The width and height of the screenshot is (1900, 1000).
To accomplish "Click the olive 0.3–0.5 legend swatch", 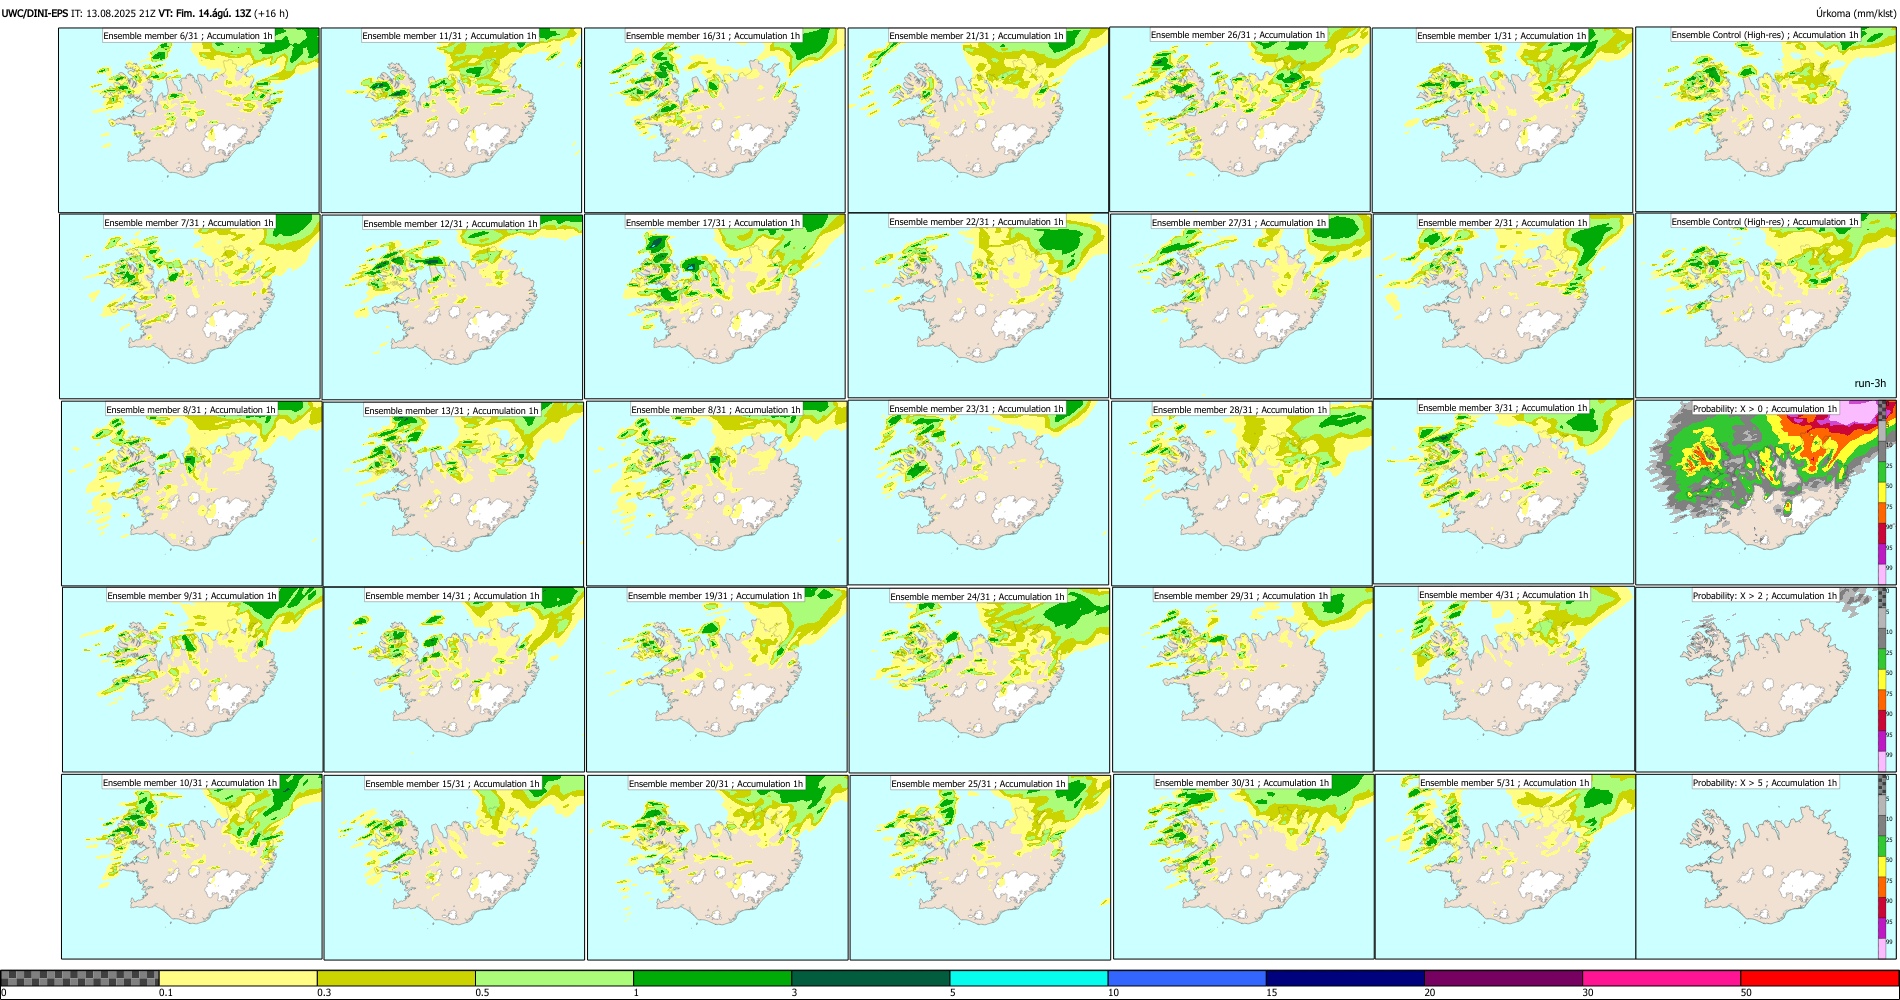I will (x=396, y=978).
